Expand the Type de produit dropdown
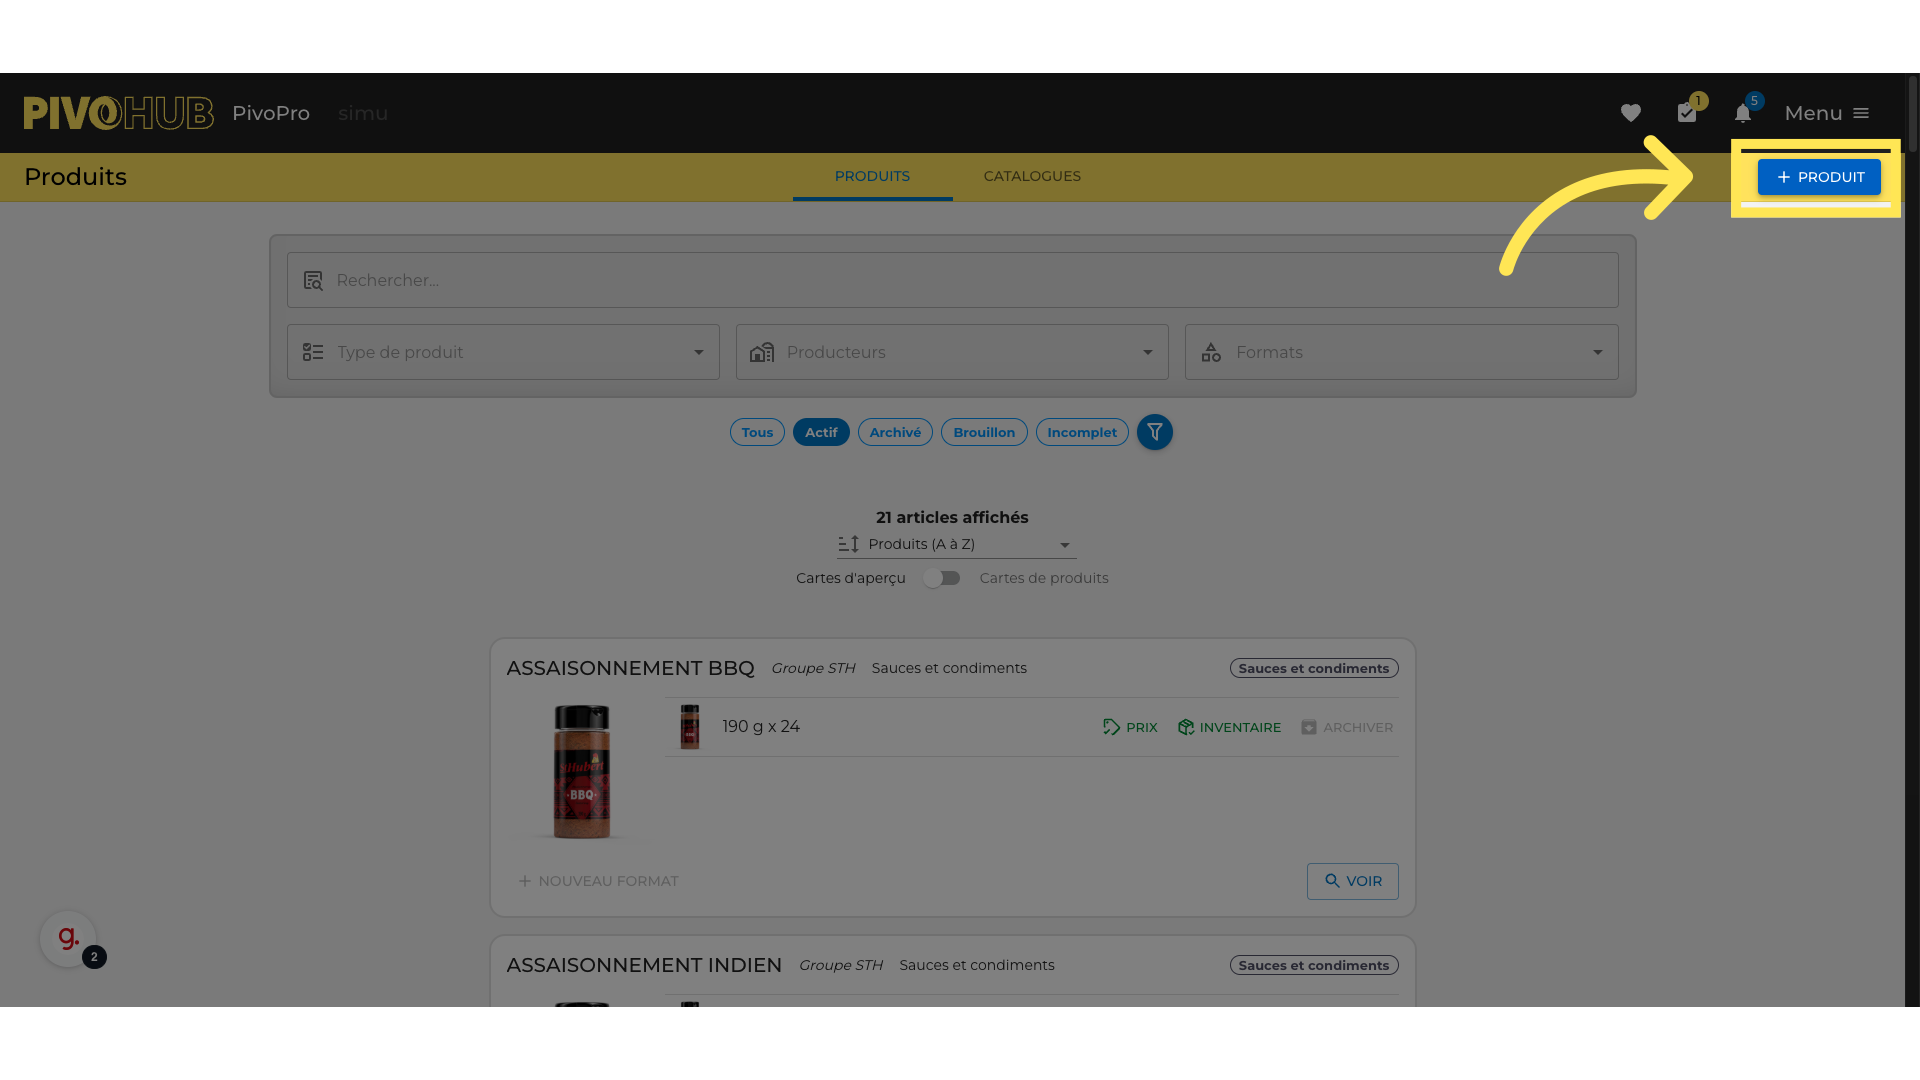 point(503,352)
